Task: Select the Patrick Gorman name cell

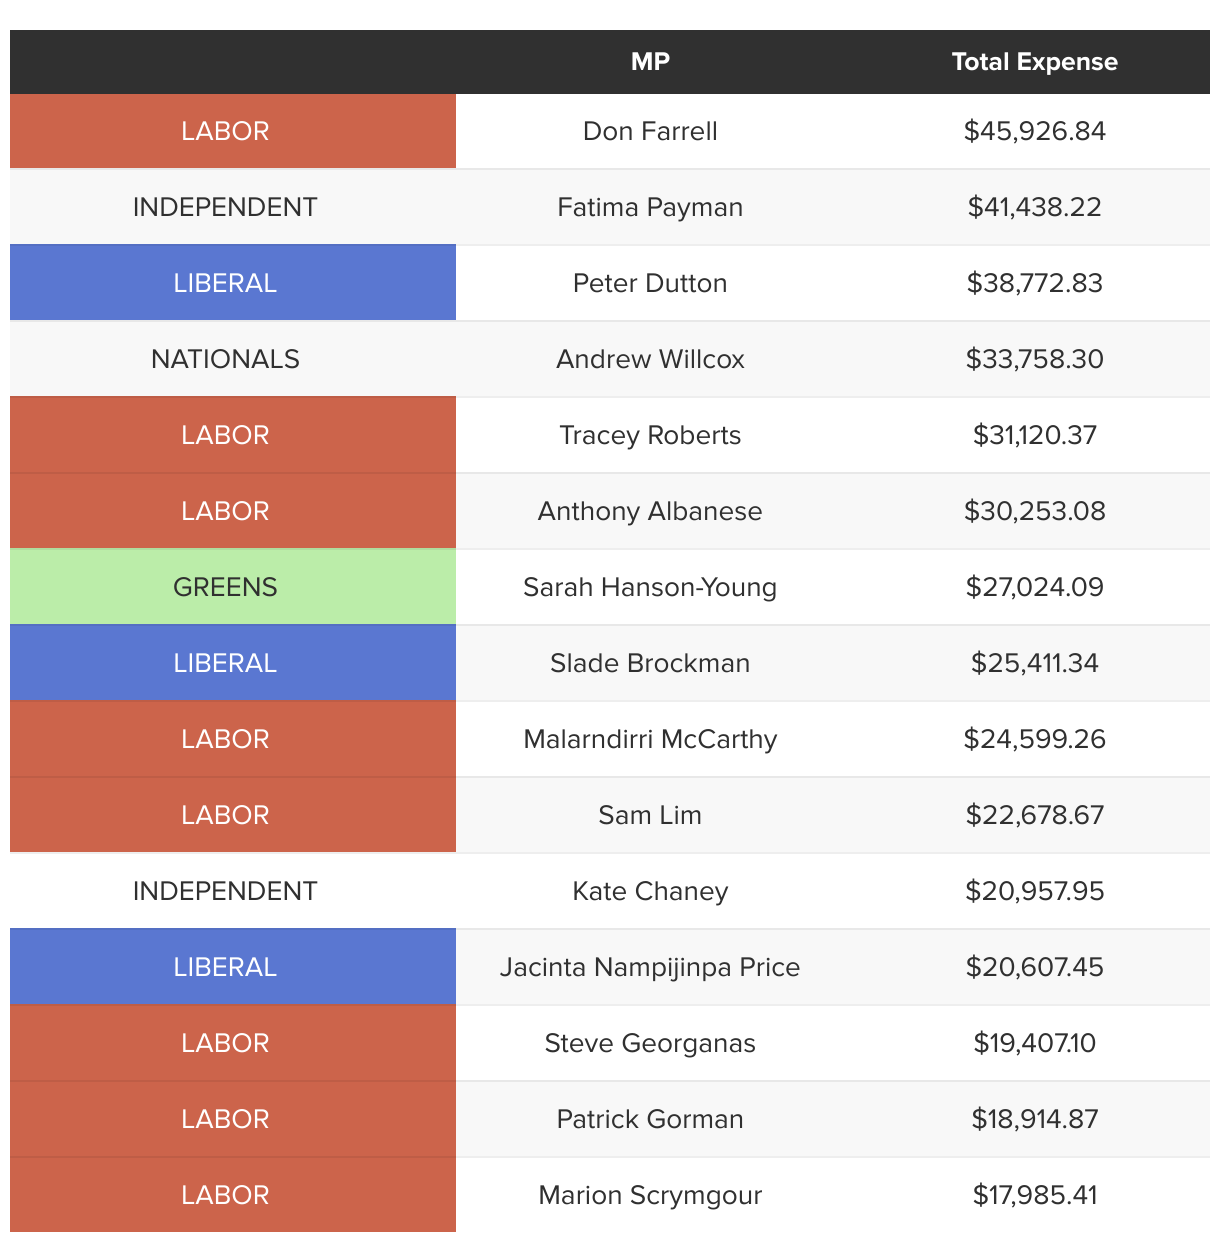Action: point(650,1119)
